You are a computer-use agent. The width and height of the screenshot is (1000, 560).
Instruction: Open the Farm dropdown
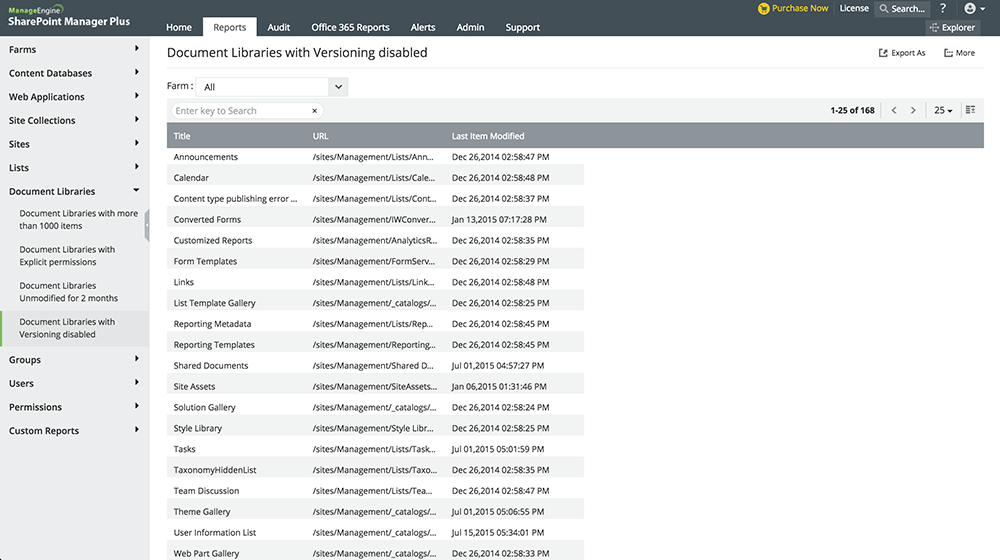click(272, 87)
